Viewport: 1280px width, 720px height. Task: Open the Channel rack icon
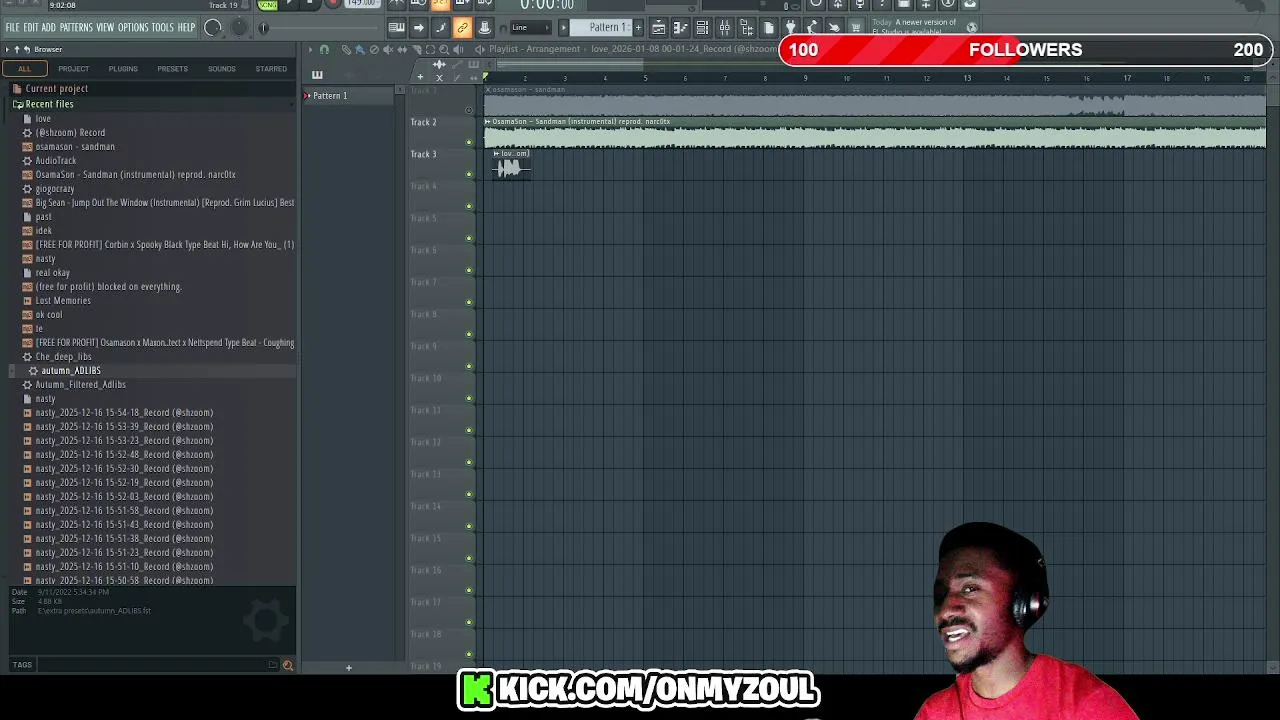[x=702, y=28]
